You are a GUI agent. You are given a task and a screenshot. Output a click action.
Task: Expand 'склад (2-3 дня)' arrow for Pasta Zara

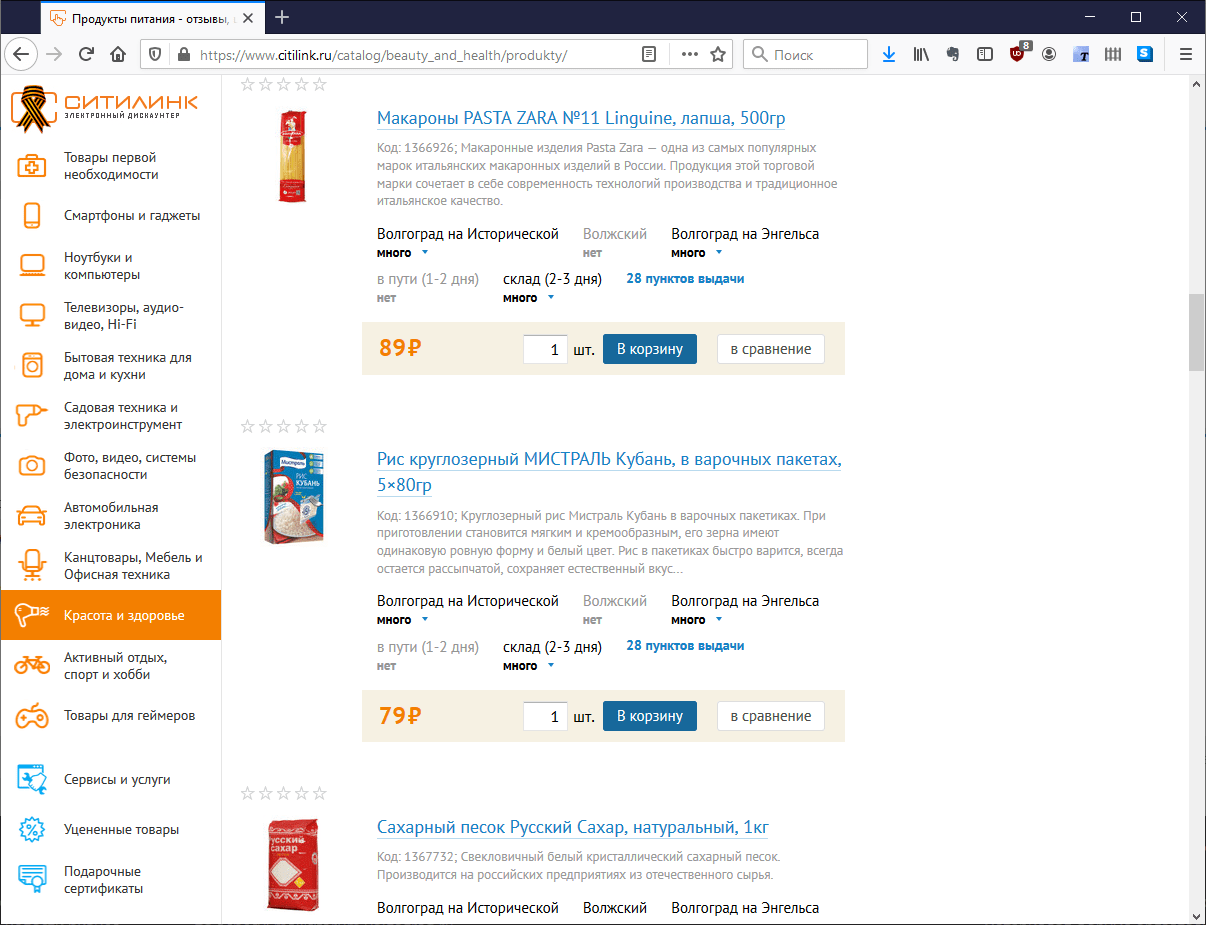551,298
